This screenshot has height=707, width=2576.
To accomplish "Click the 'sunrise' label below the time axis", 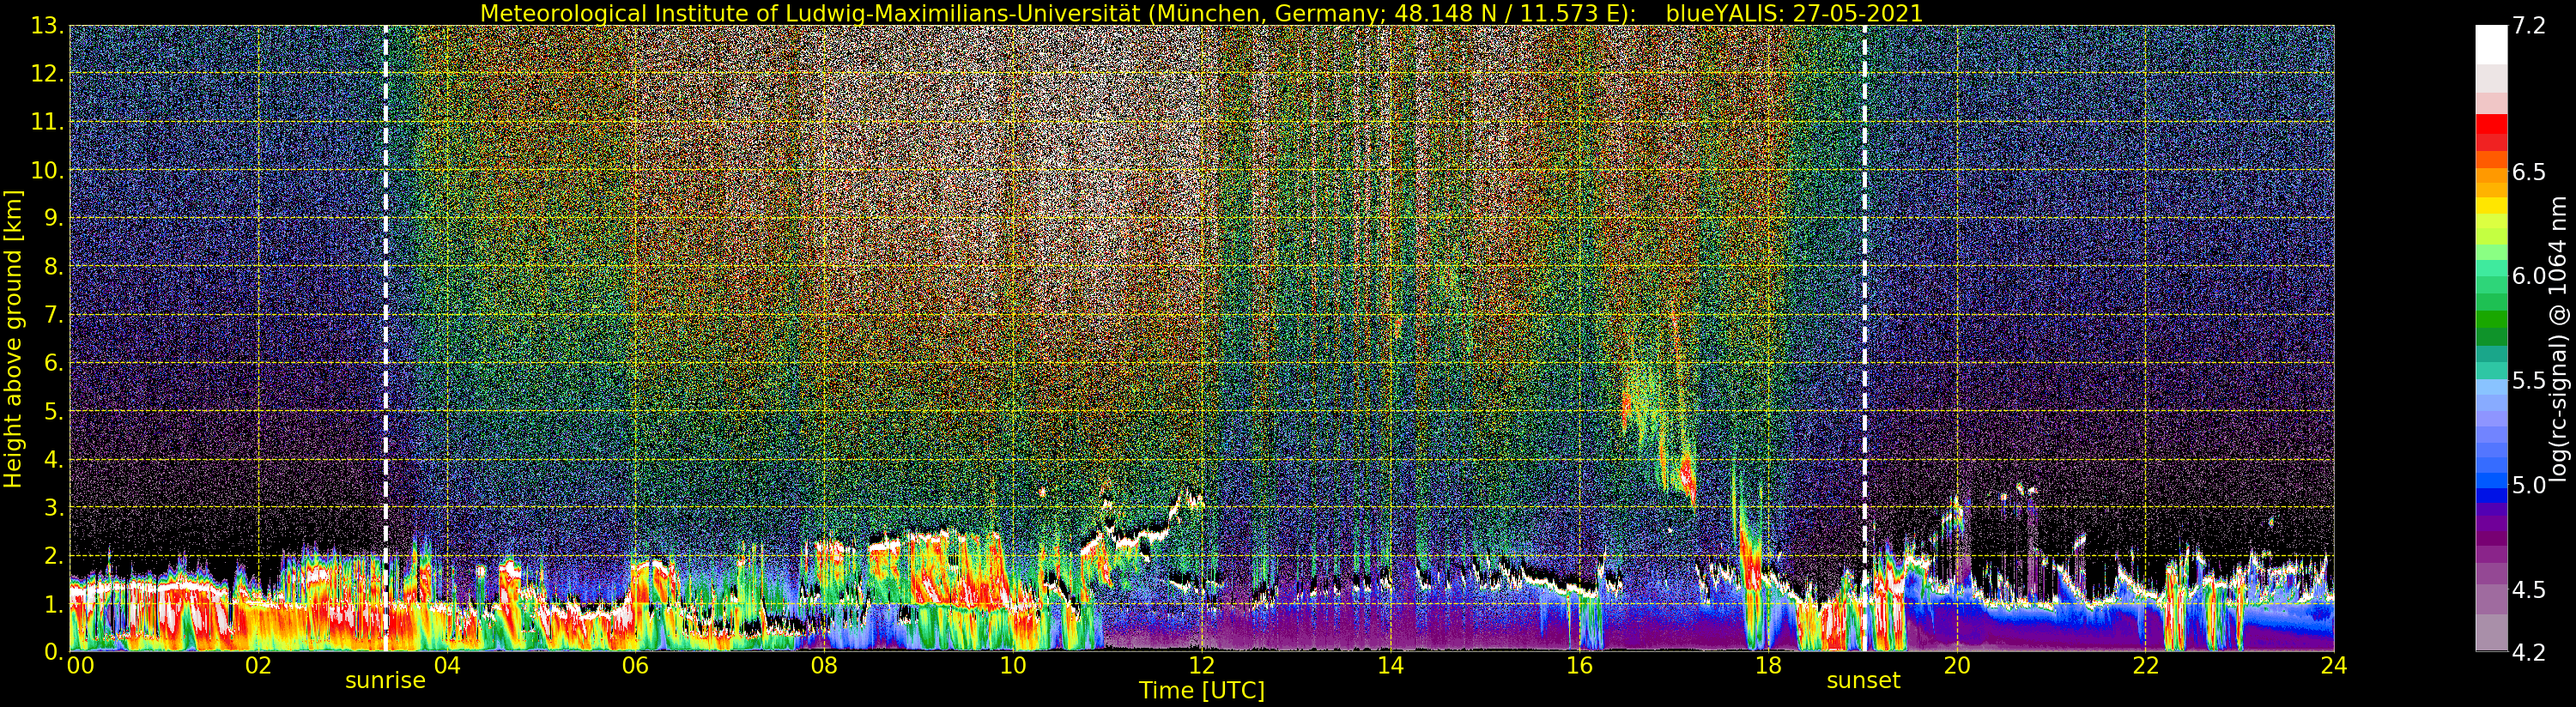I will (385, 681).
